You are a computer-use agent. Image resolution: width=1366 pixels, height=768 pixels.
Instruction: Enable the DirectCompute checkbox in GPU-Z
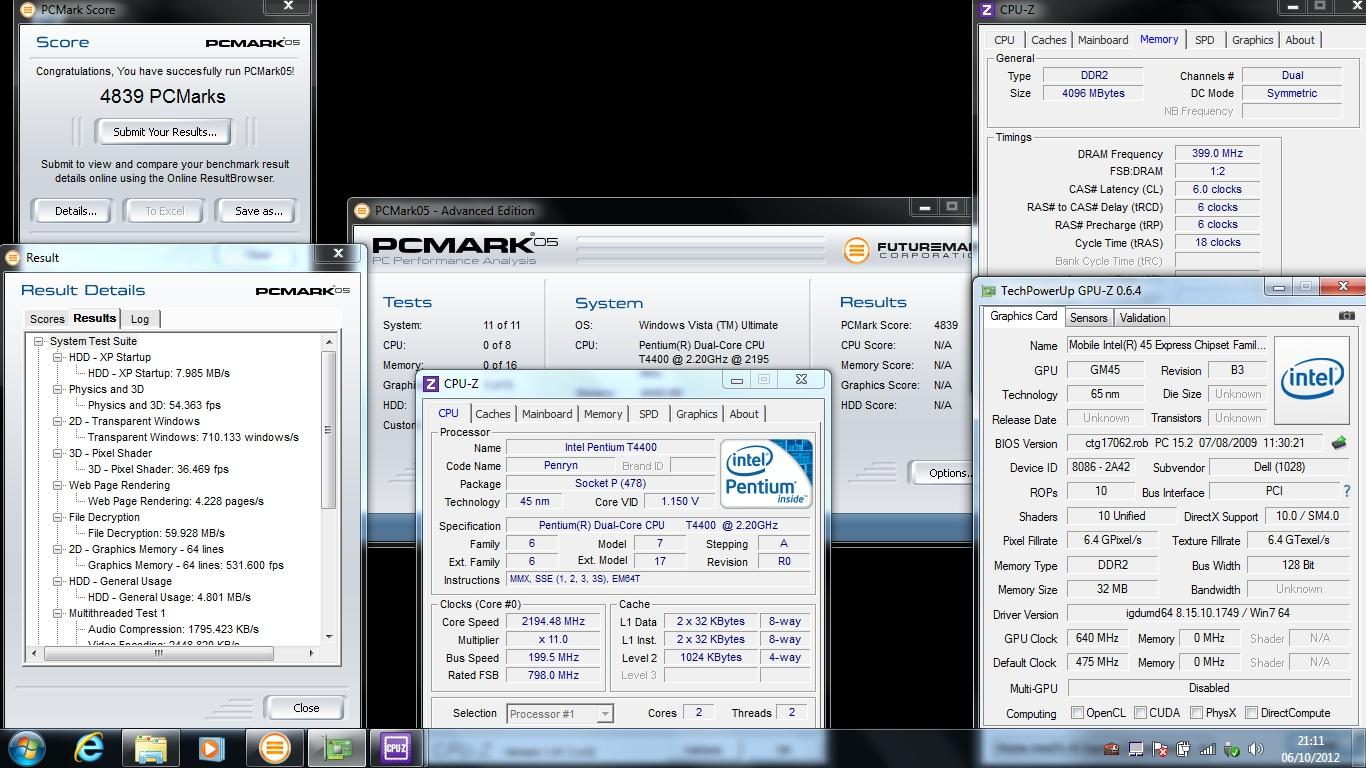click(1252, 713)
